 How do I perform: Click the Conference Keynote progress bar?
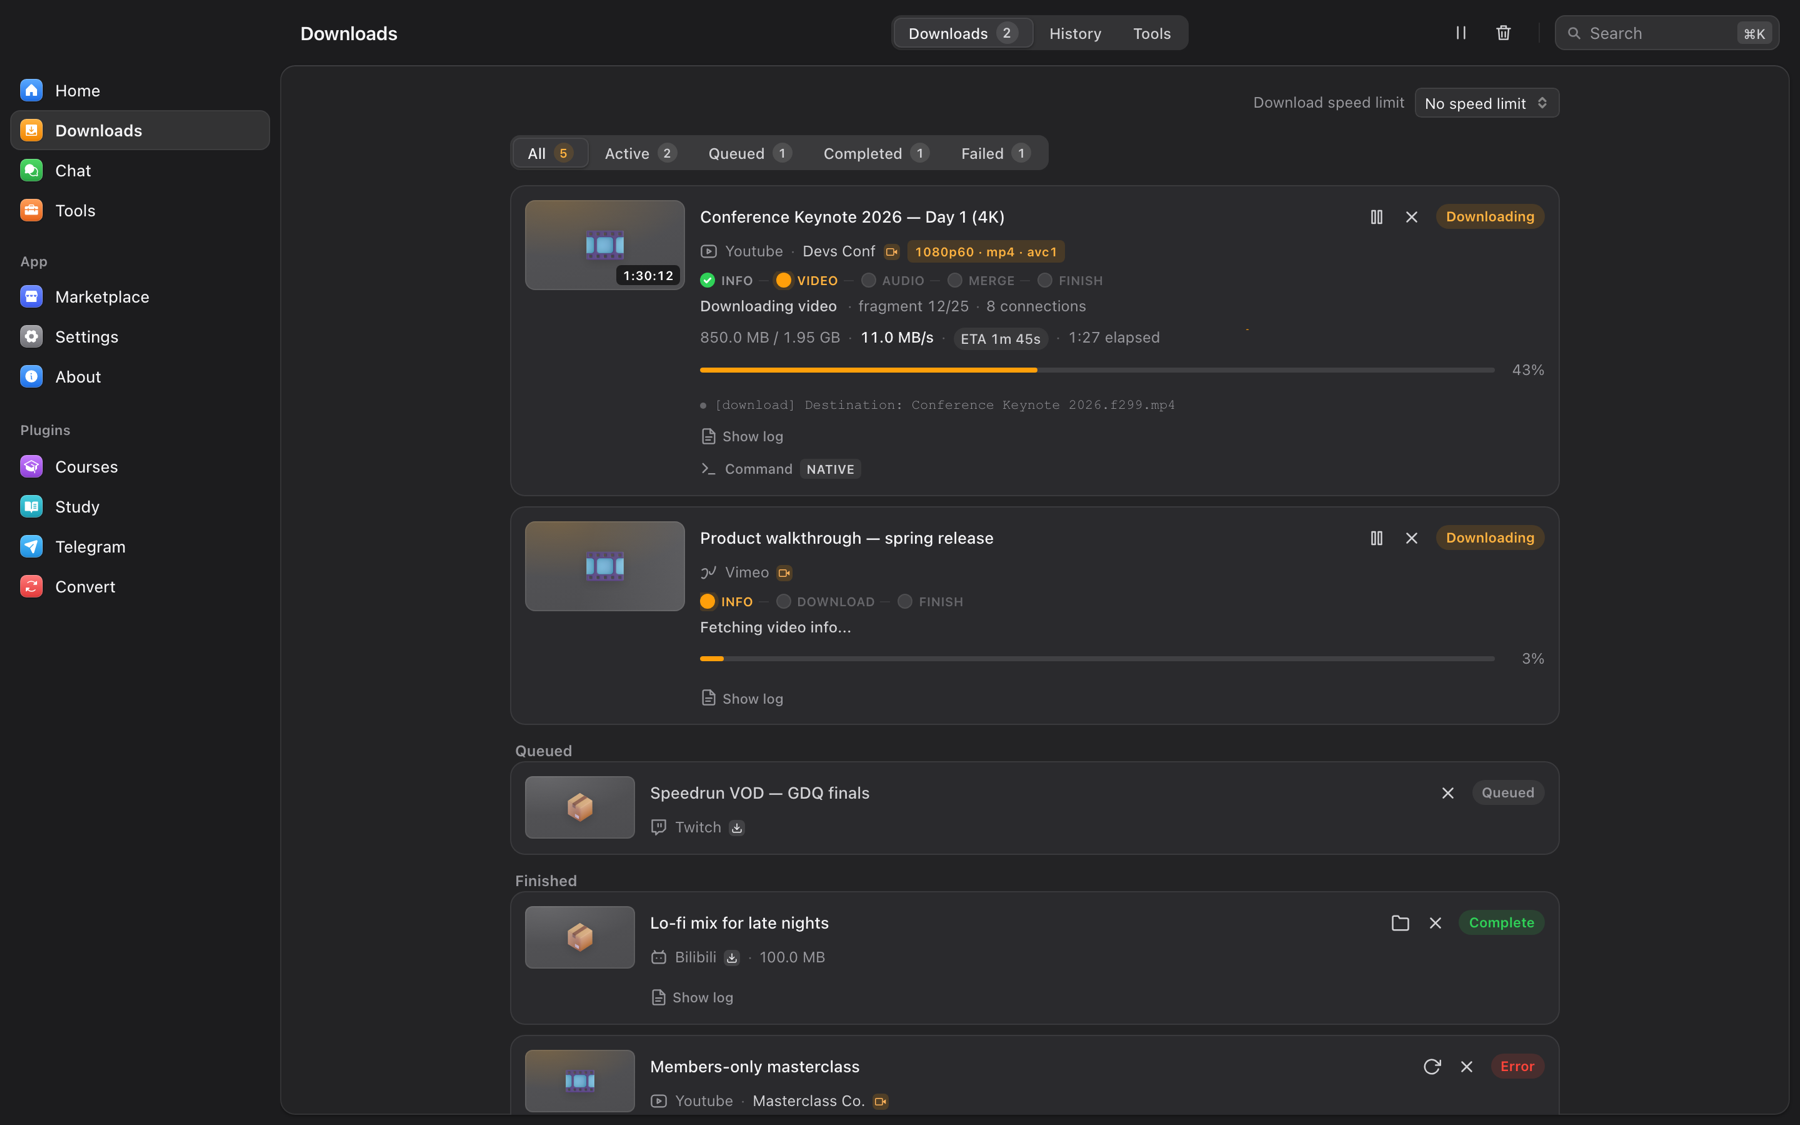click(x=1097, y=370)
